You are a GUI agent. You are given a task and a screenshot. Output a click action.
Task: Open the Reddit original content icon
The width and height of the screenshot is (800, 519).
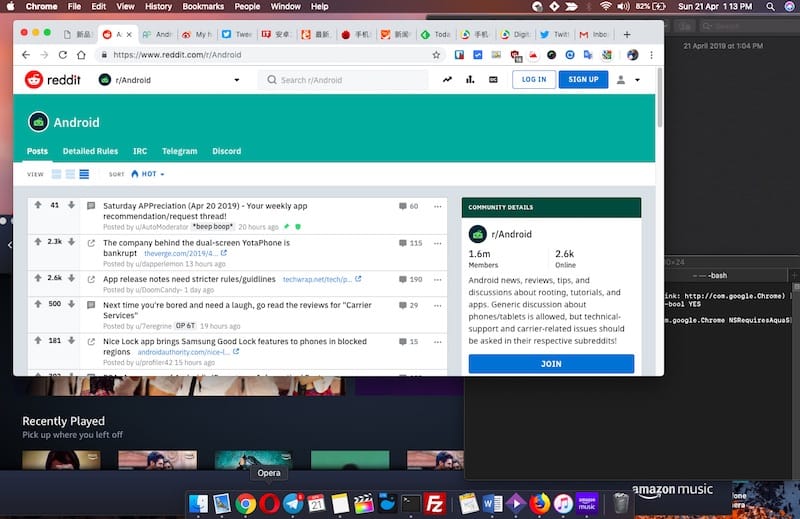pos(493,80)
